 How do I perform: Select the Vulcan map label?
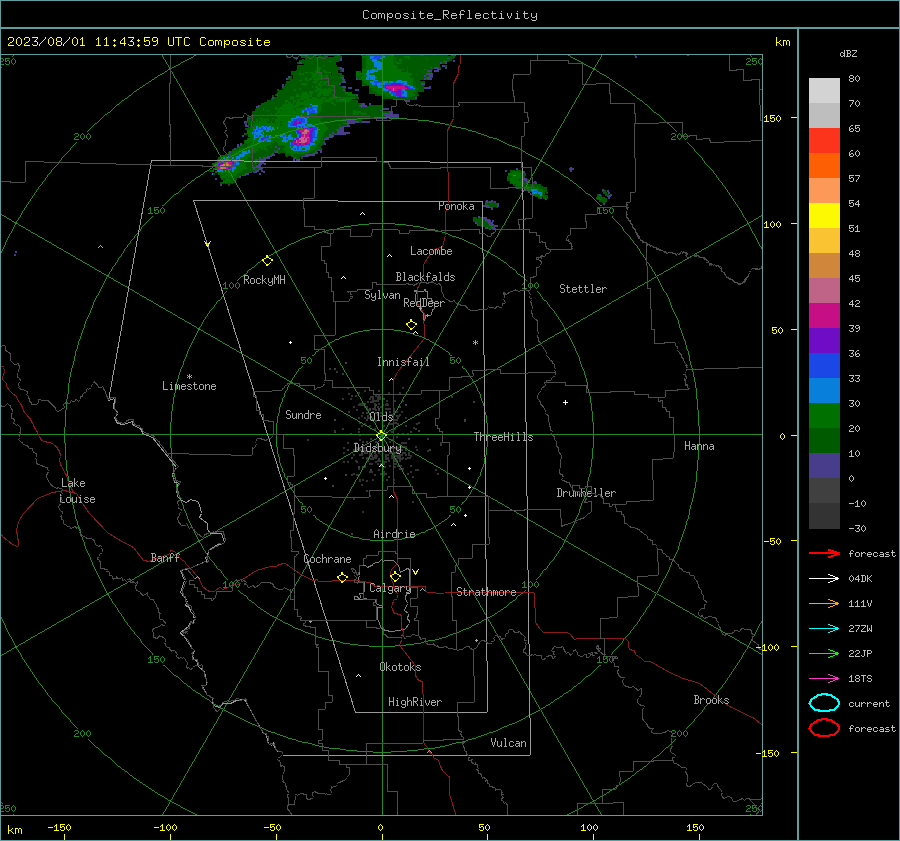point(508,743)
